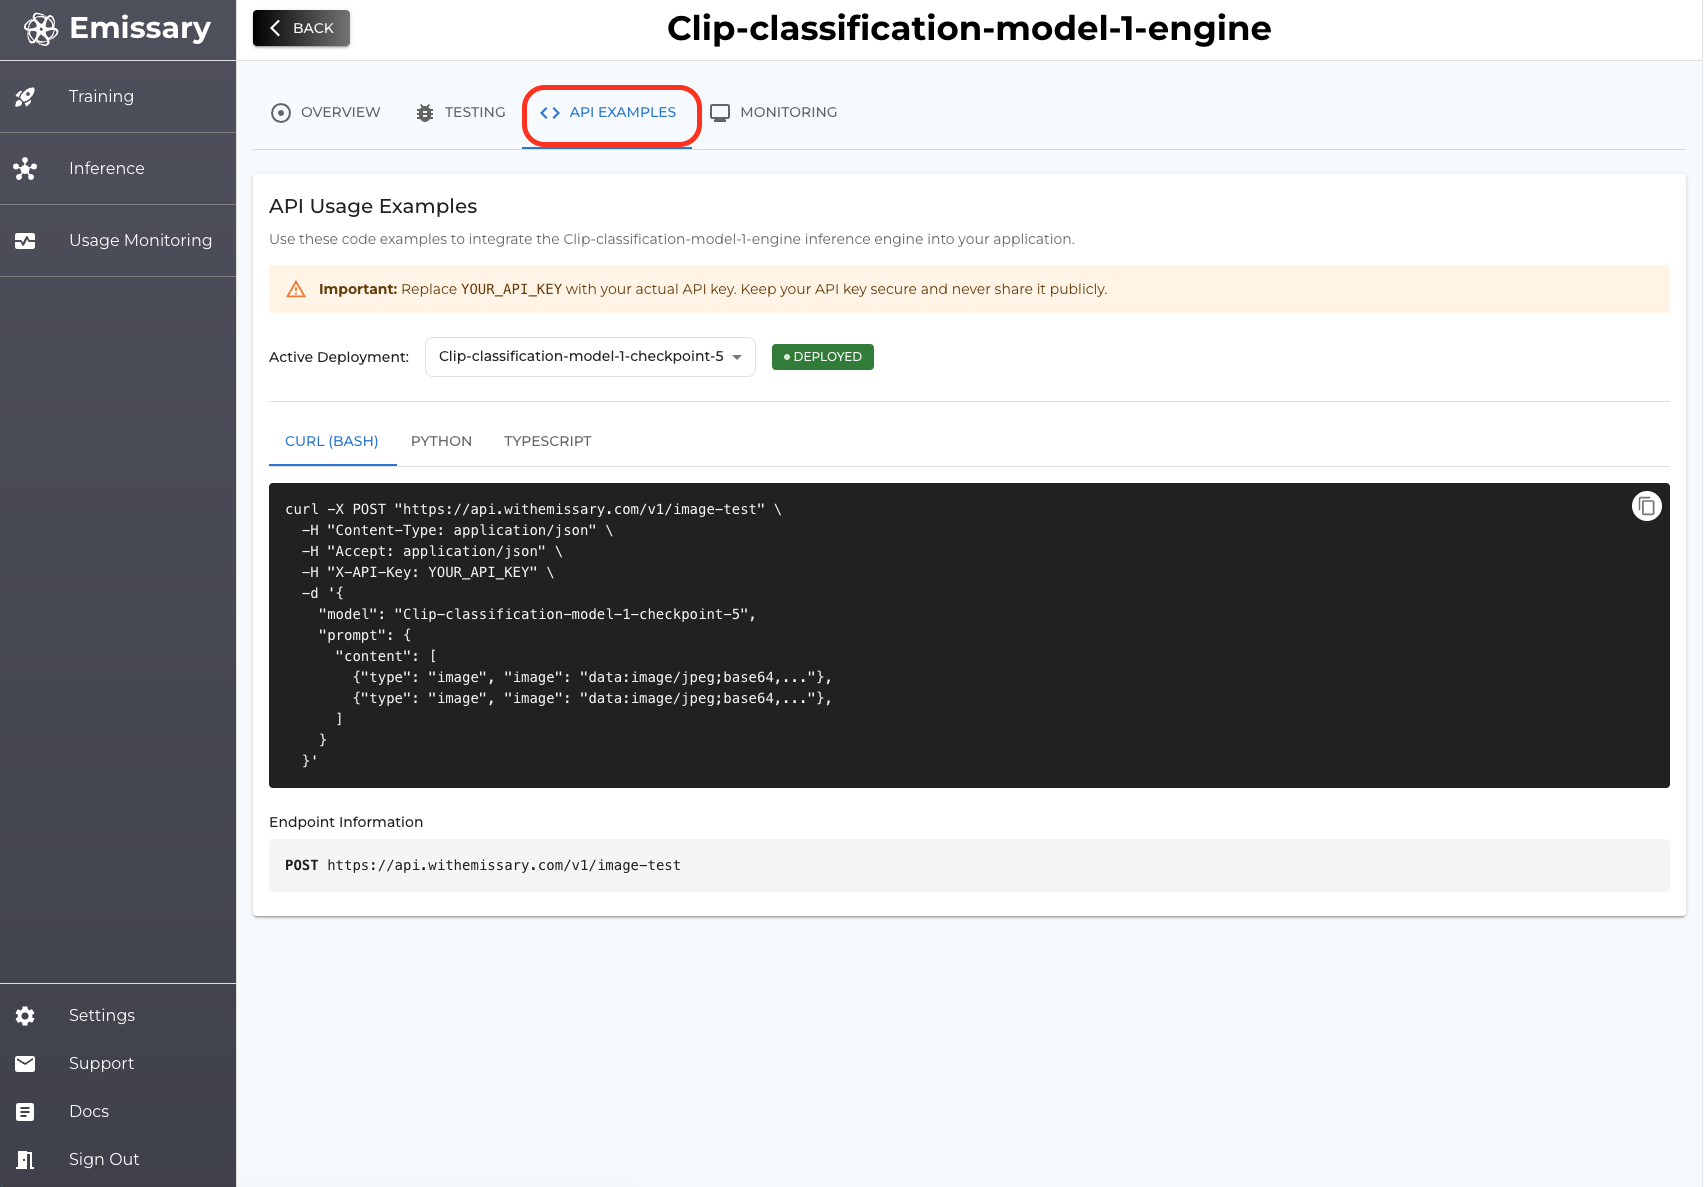This screenshot has height=1187, width=1704.
Task: Click the Sign Out door icon
Action: pos(25,1159)
